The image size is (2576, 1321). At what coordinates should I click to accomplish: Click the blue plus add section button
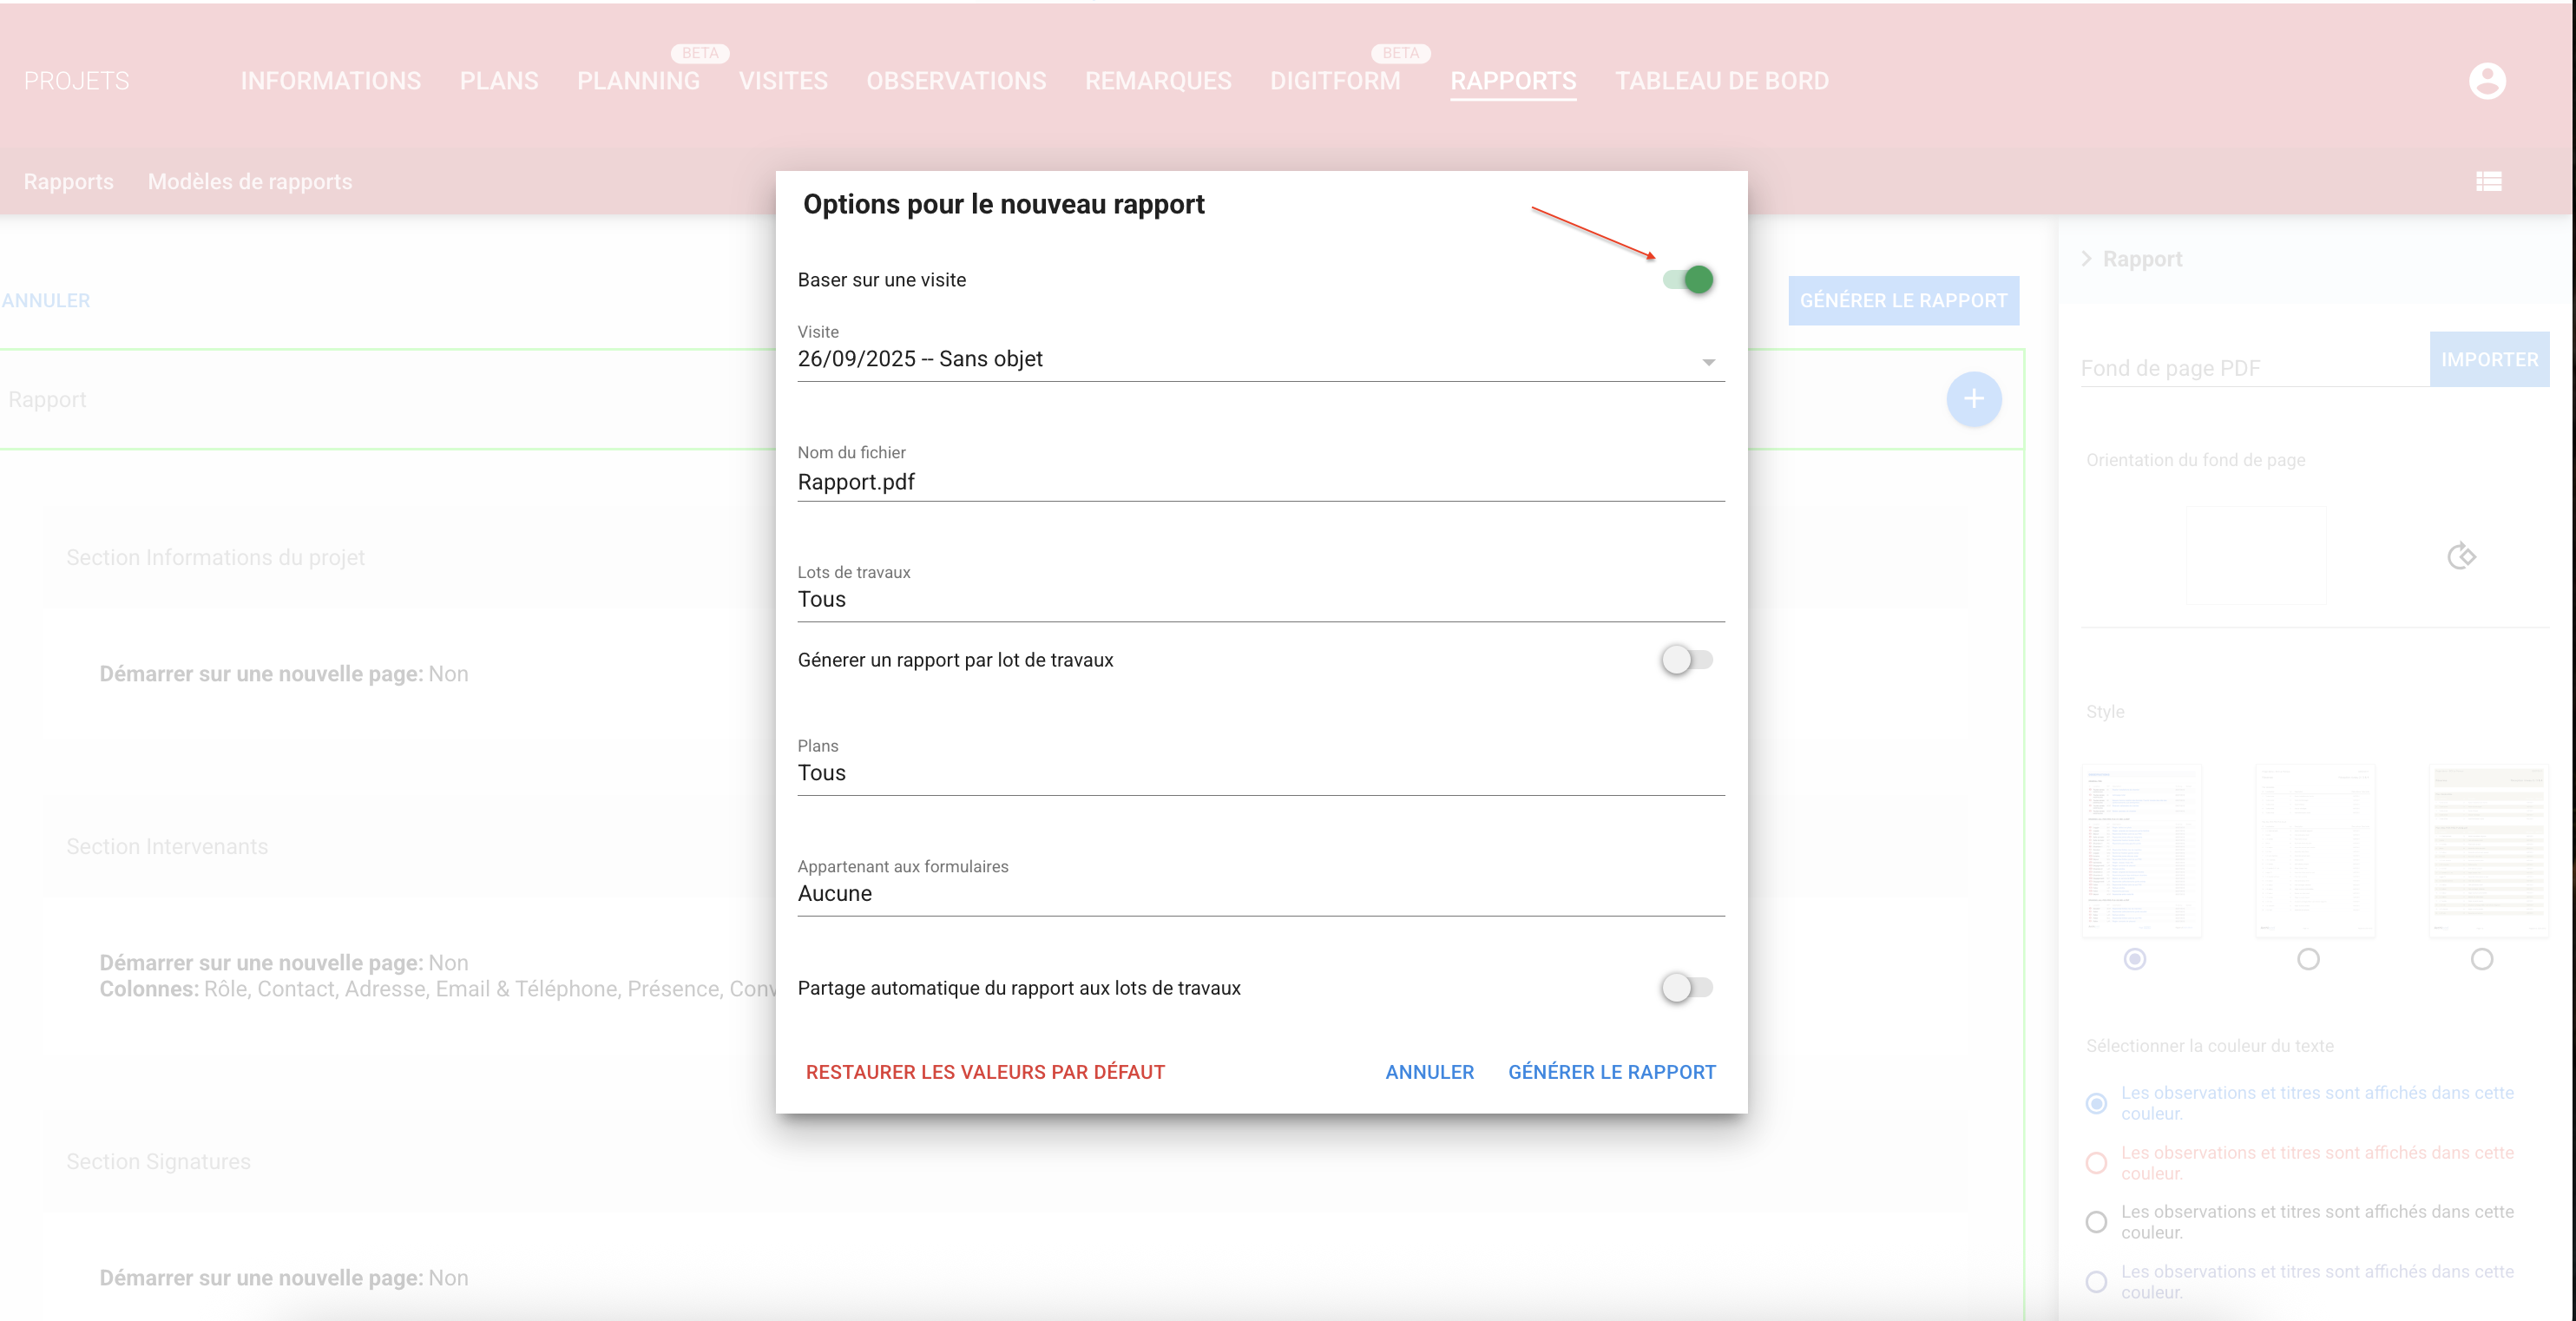pyautogui.click(x=1973, y=399)
